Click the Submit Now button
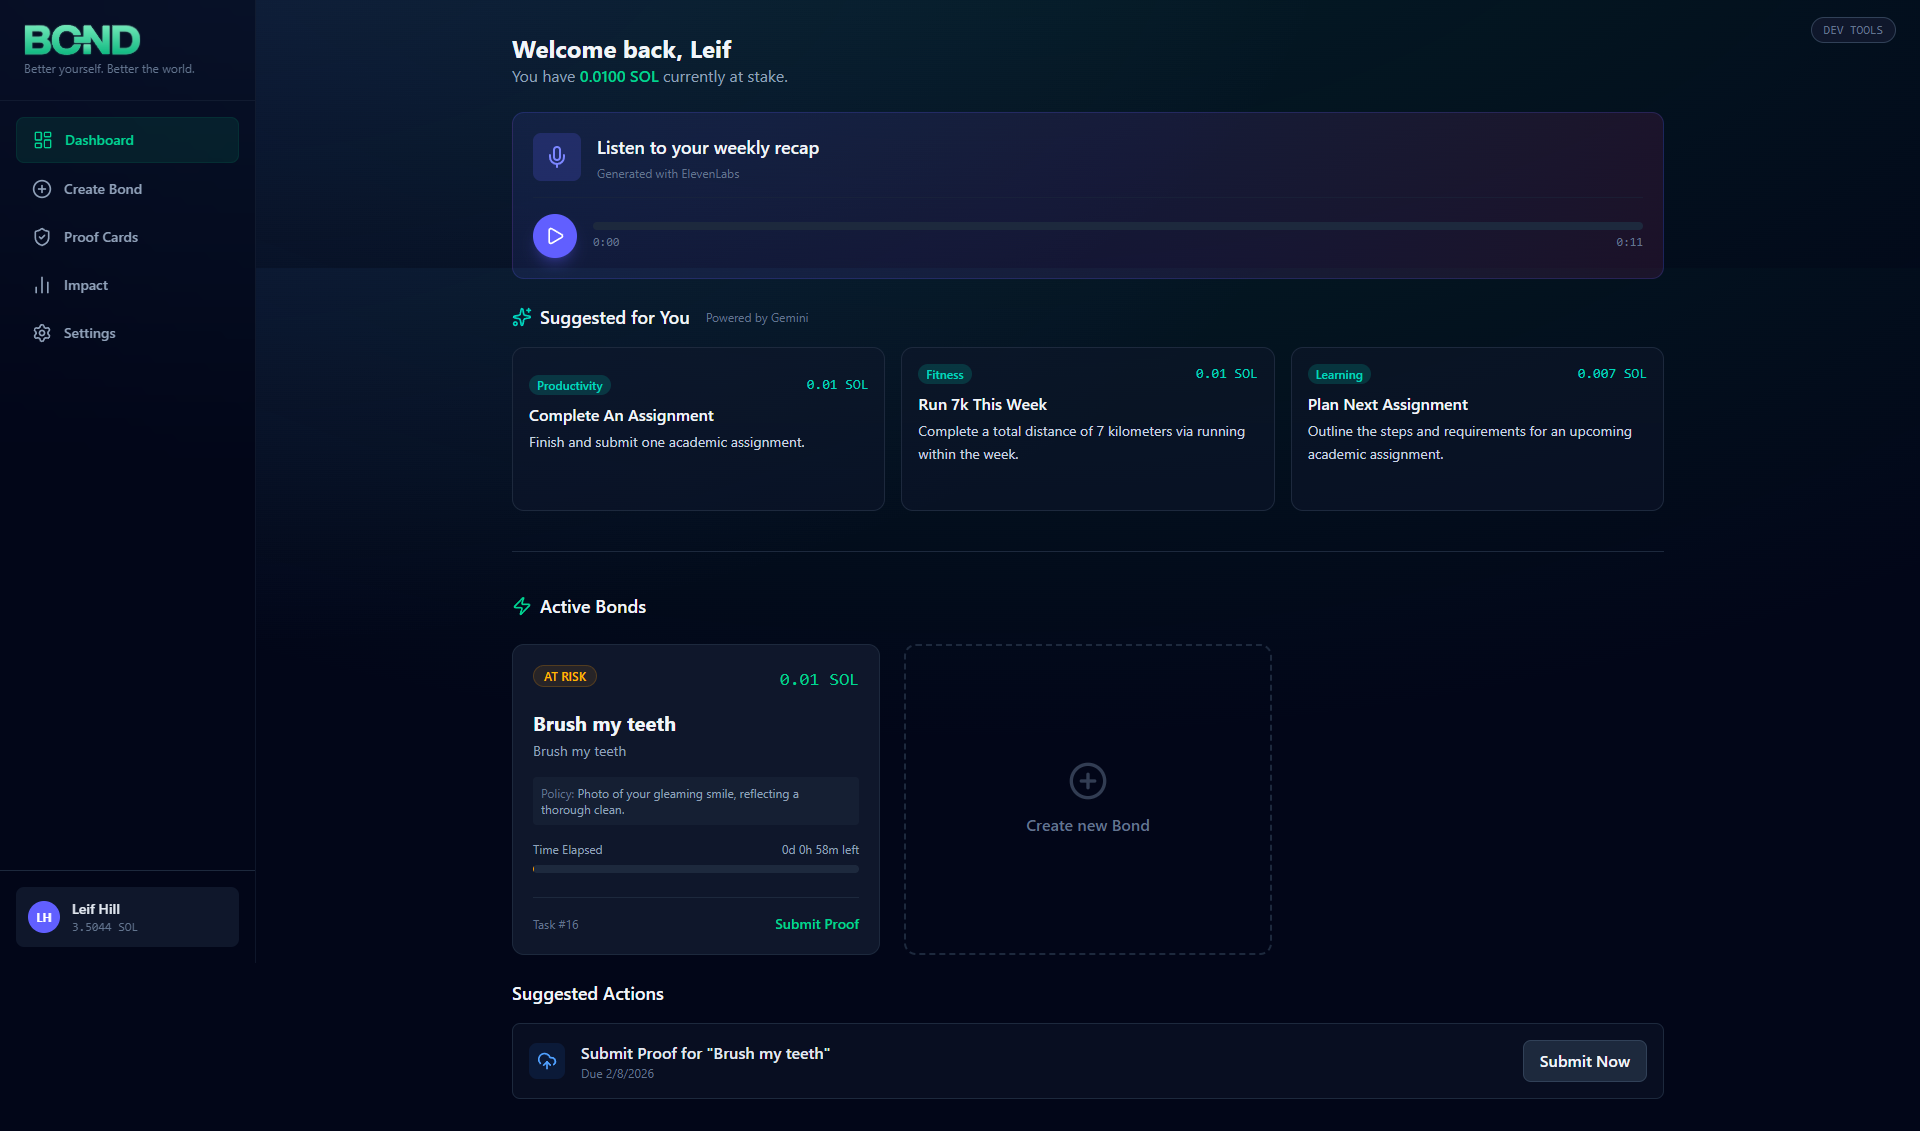Screen dimensions: 1920x1131 tap(1584, 1061)
